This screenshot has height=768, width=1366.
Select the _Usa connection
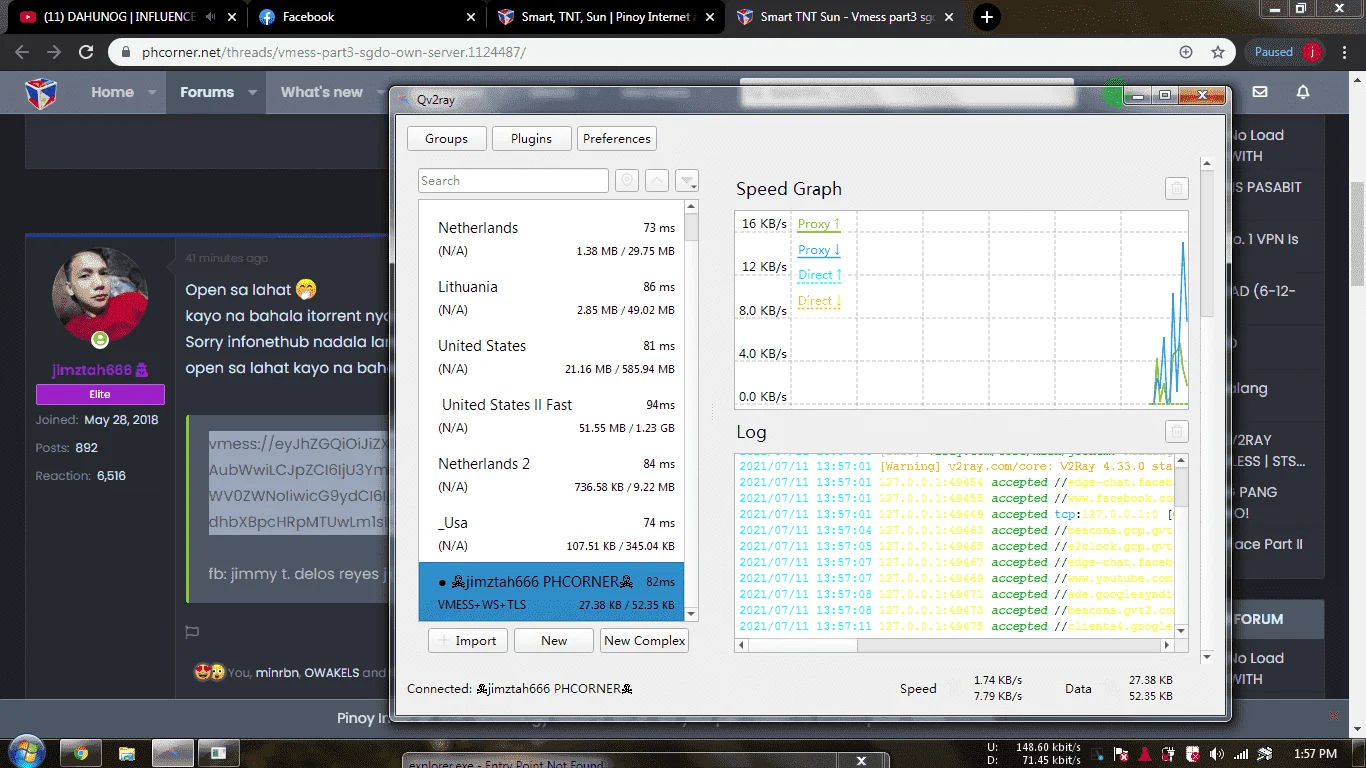point(551,533)
